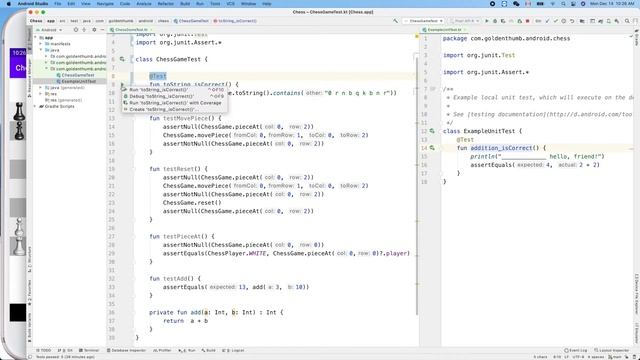The width and height of the screenshot is (640, 360).
Task: Open the TODO tool window
Action: (44, 350)
